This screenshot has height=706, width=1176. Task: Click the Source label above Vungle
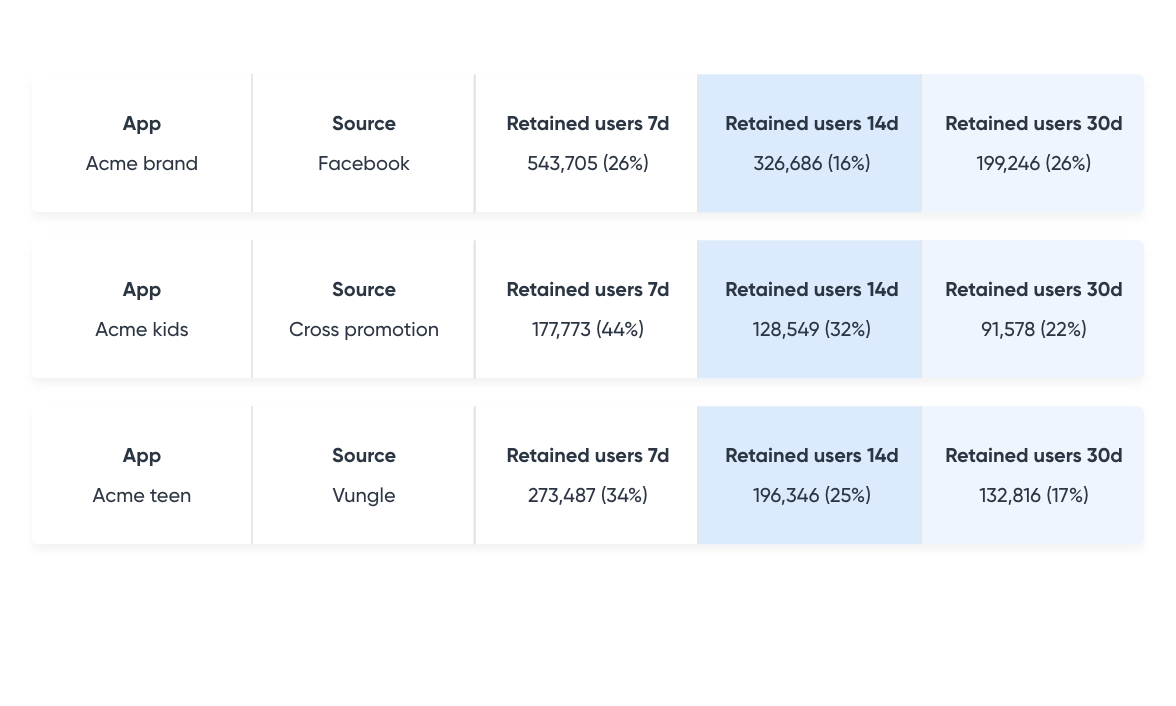(364, 455)
